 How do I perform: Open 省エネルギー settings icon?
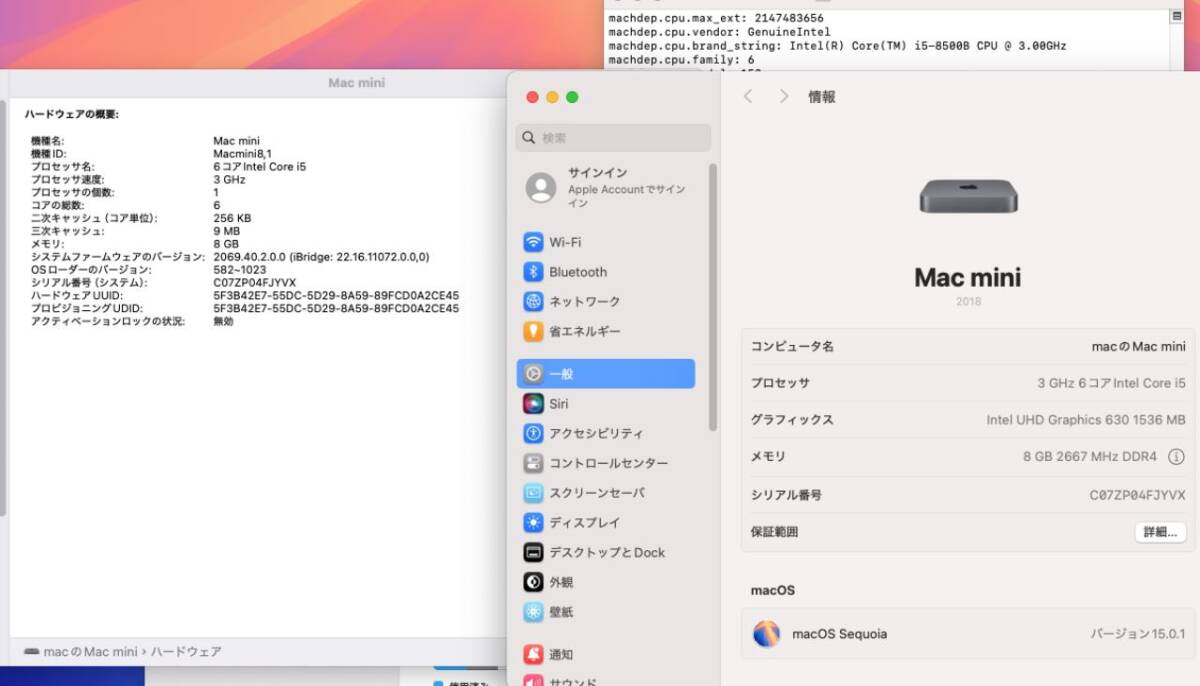[x=533, y=331]
